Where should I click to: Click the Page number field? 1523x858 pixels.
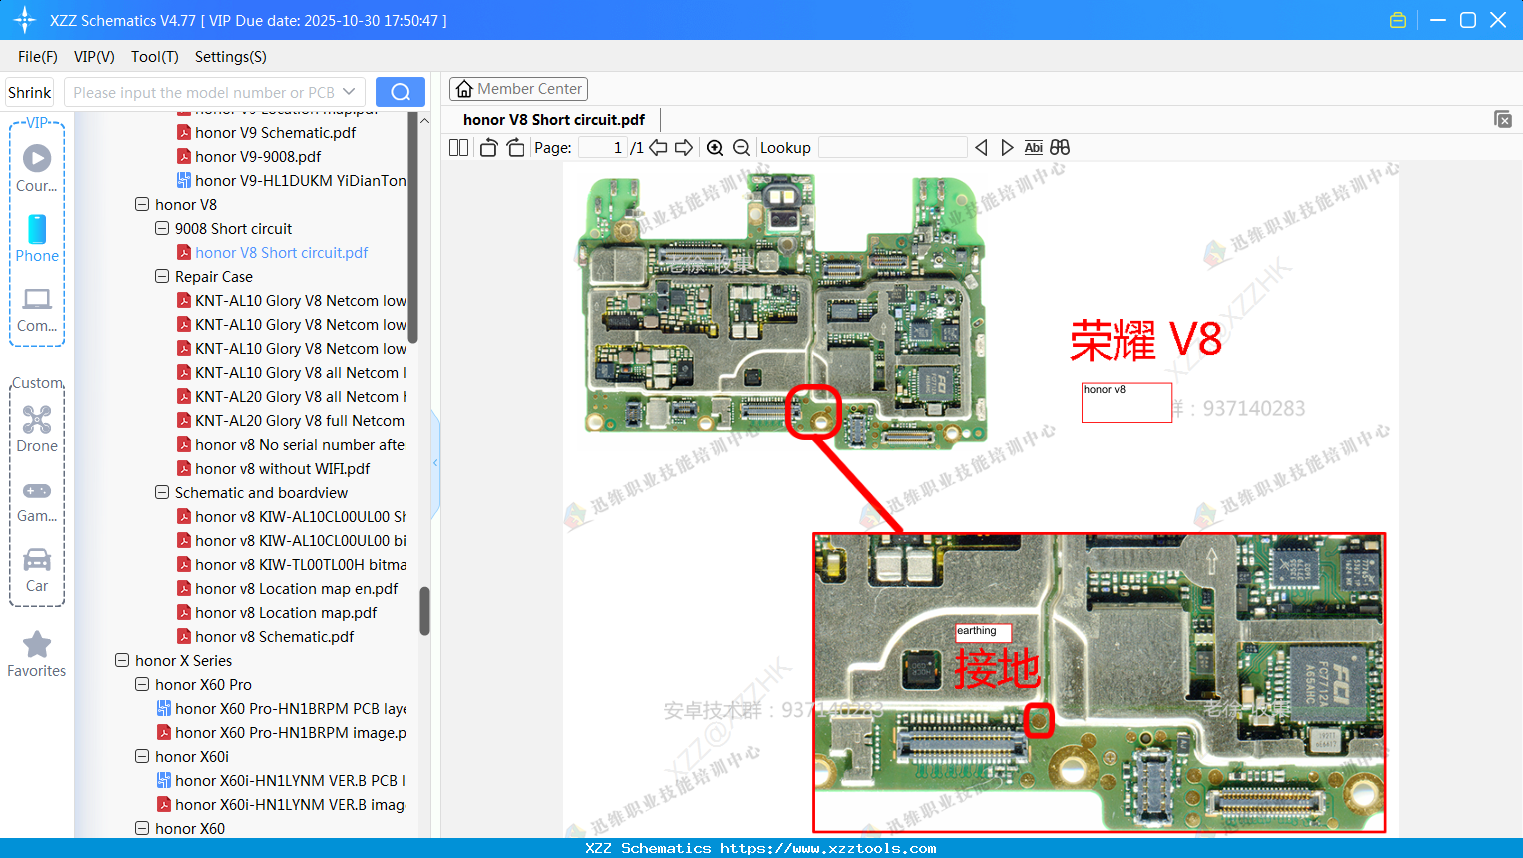click(603, 148)
